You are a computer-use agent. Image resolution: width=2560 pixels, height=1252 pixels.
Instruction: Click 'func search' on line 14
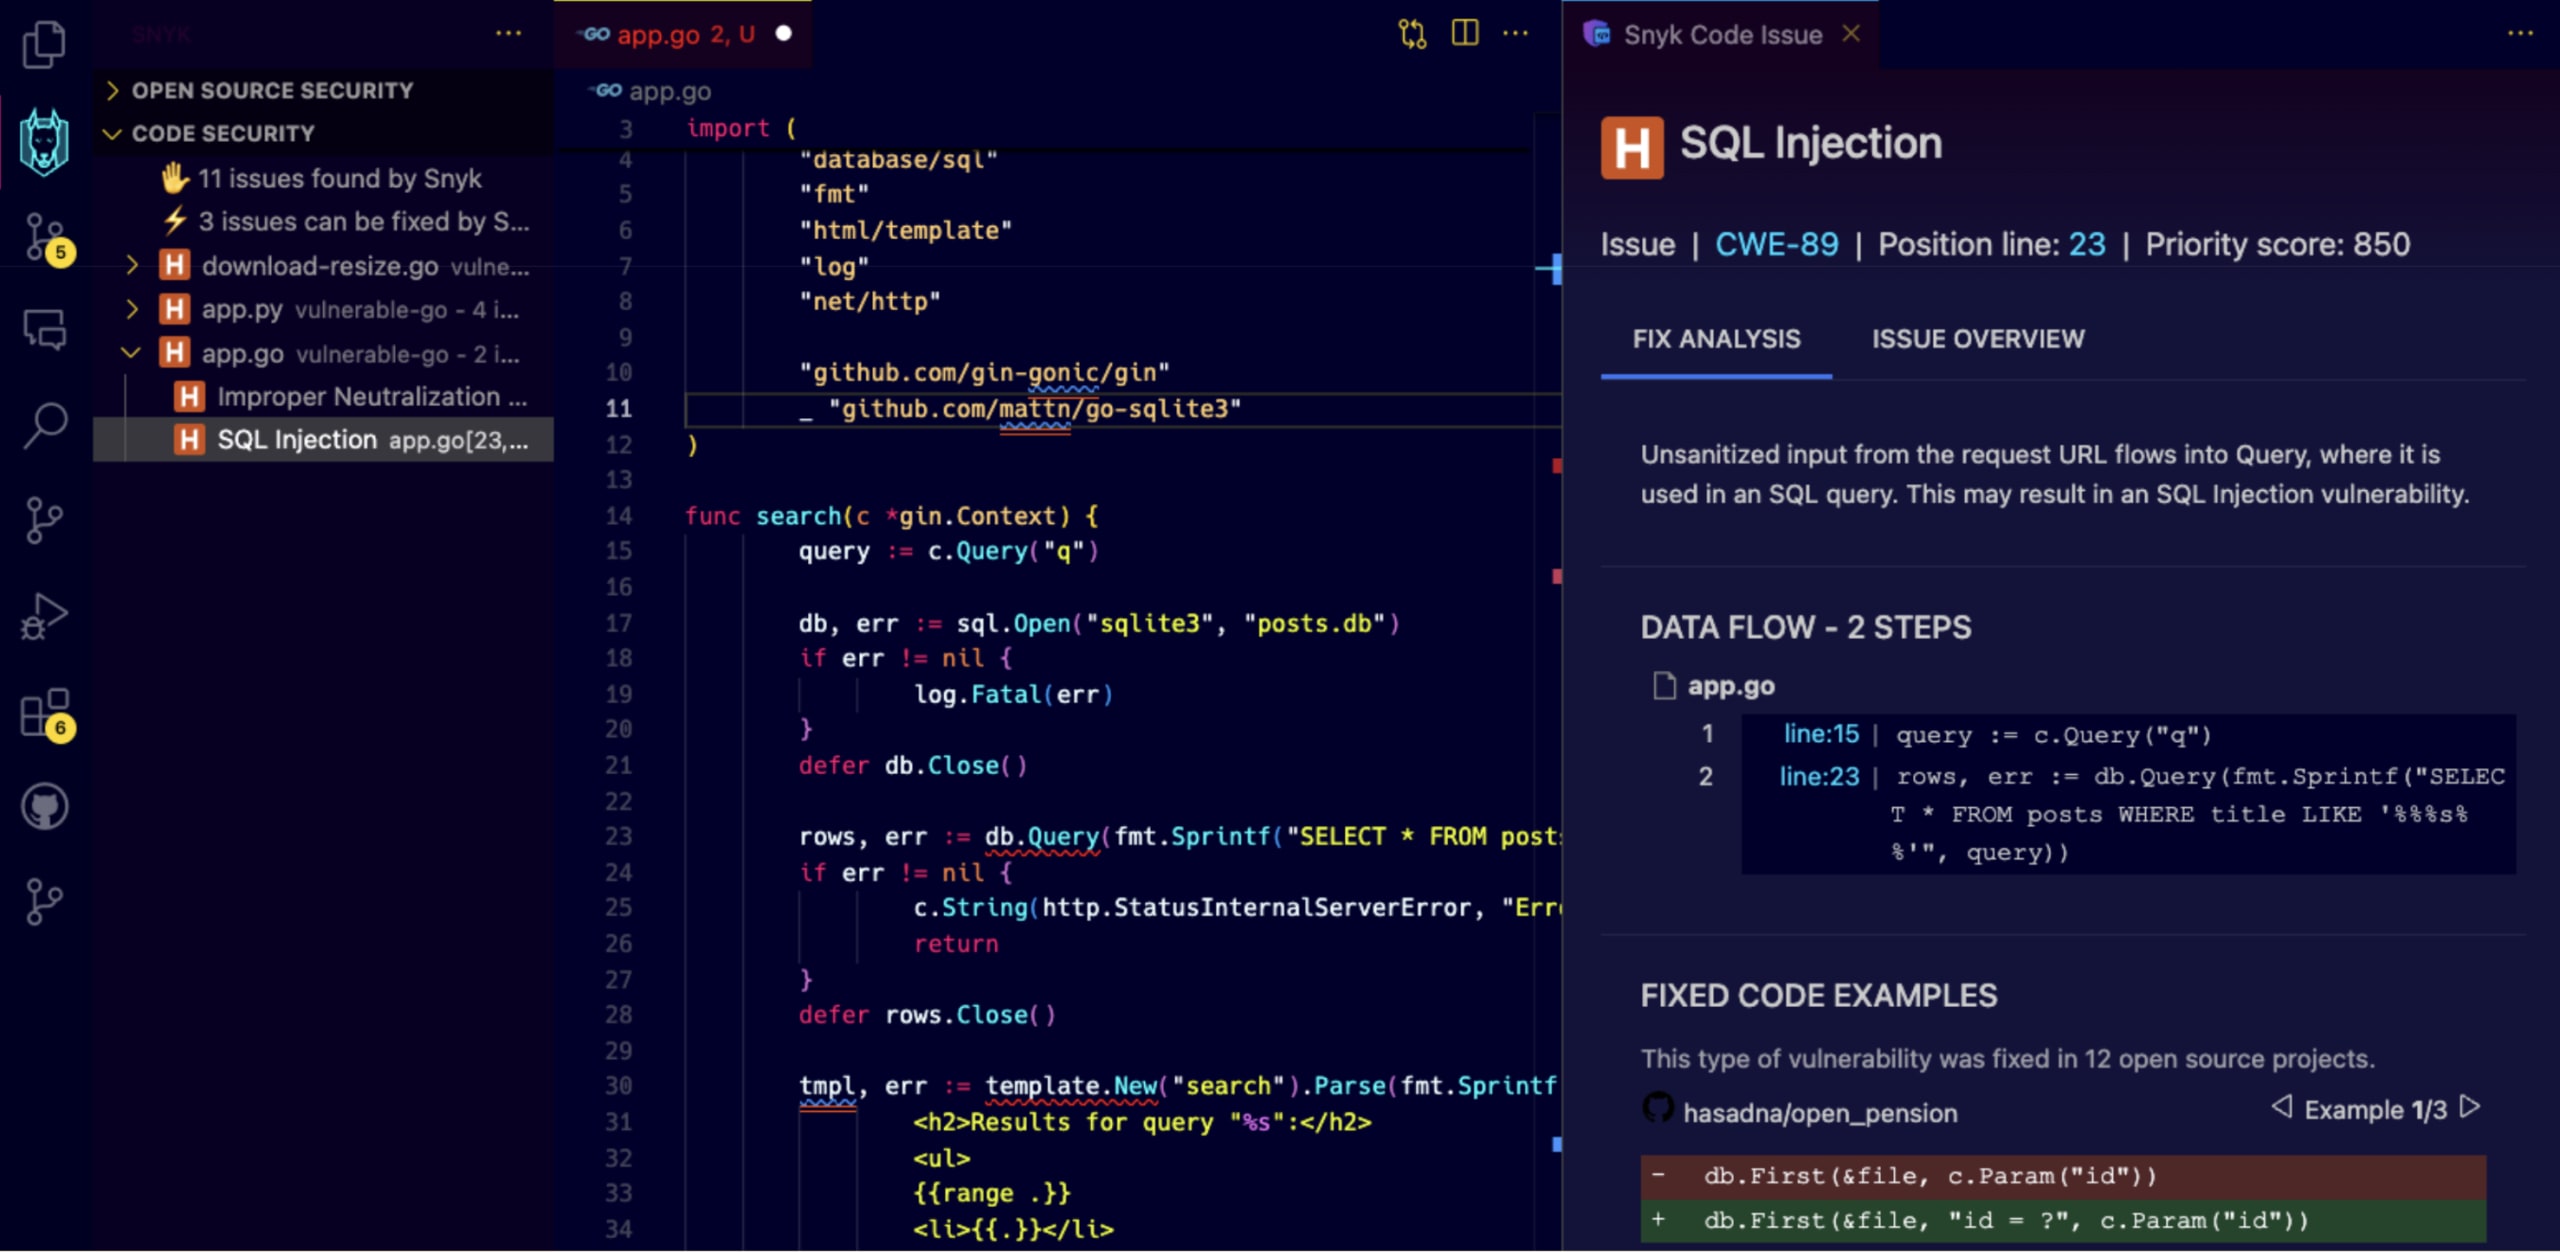(x=763, y=516)
